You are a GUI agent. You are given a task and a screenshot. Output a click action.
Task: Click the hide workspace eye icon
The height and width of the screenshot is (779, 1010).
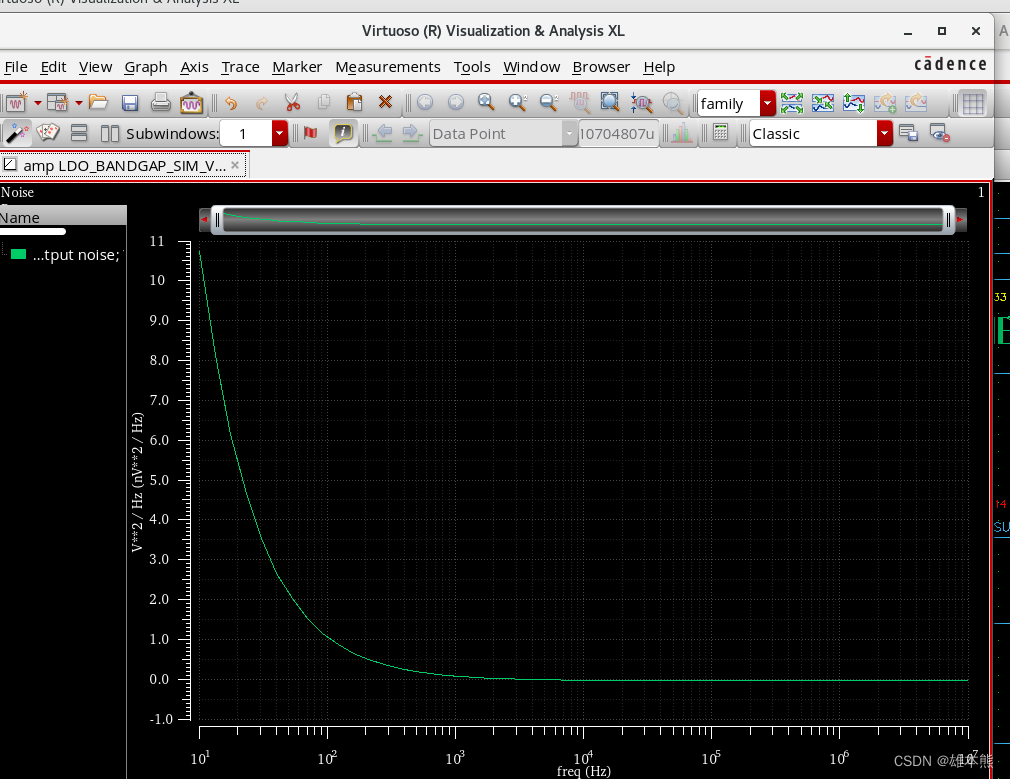[940, 133]
